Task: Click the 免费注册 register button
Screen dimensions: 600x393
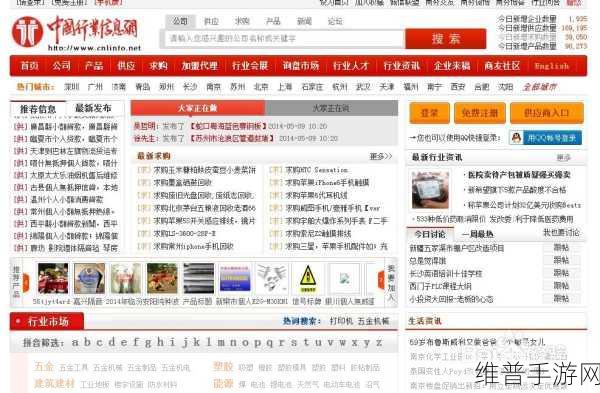Action: 480,113
